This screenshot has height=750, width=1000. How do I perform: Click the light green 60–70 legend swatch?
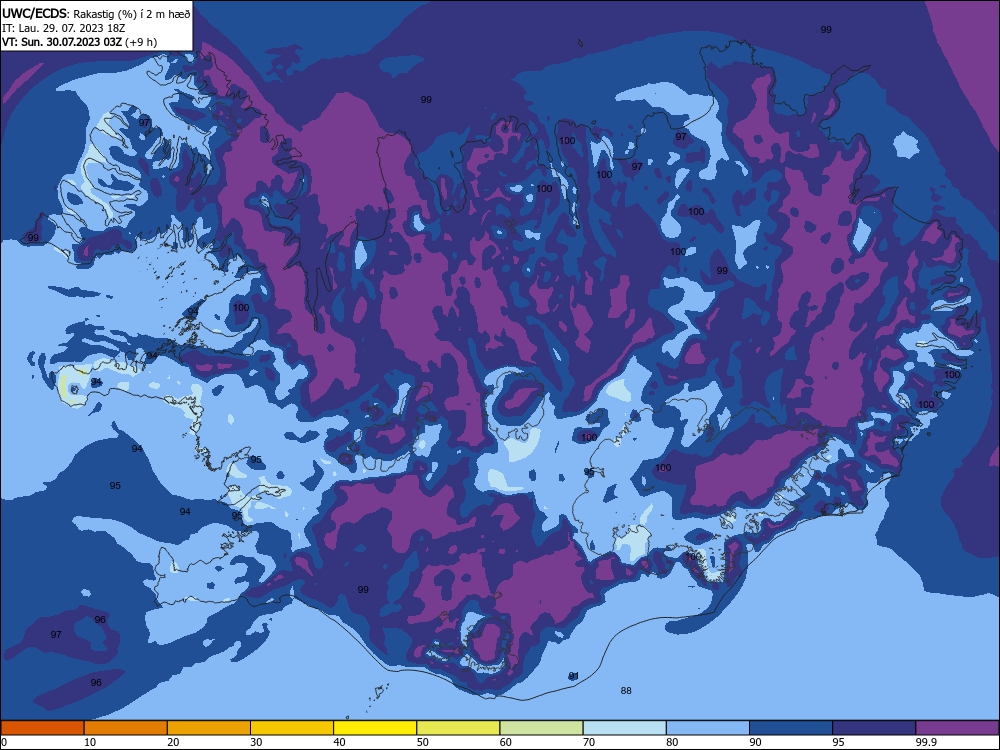[x=541, y=728]
